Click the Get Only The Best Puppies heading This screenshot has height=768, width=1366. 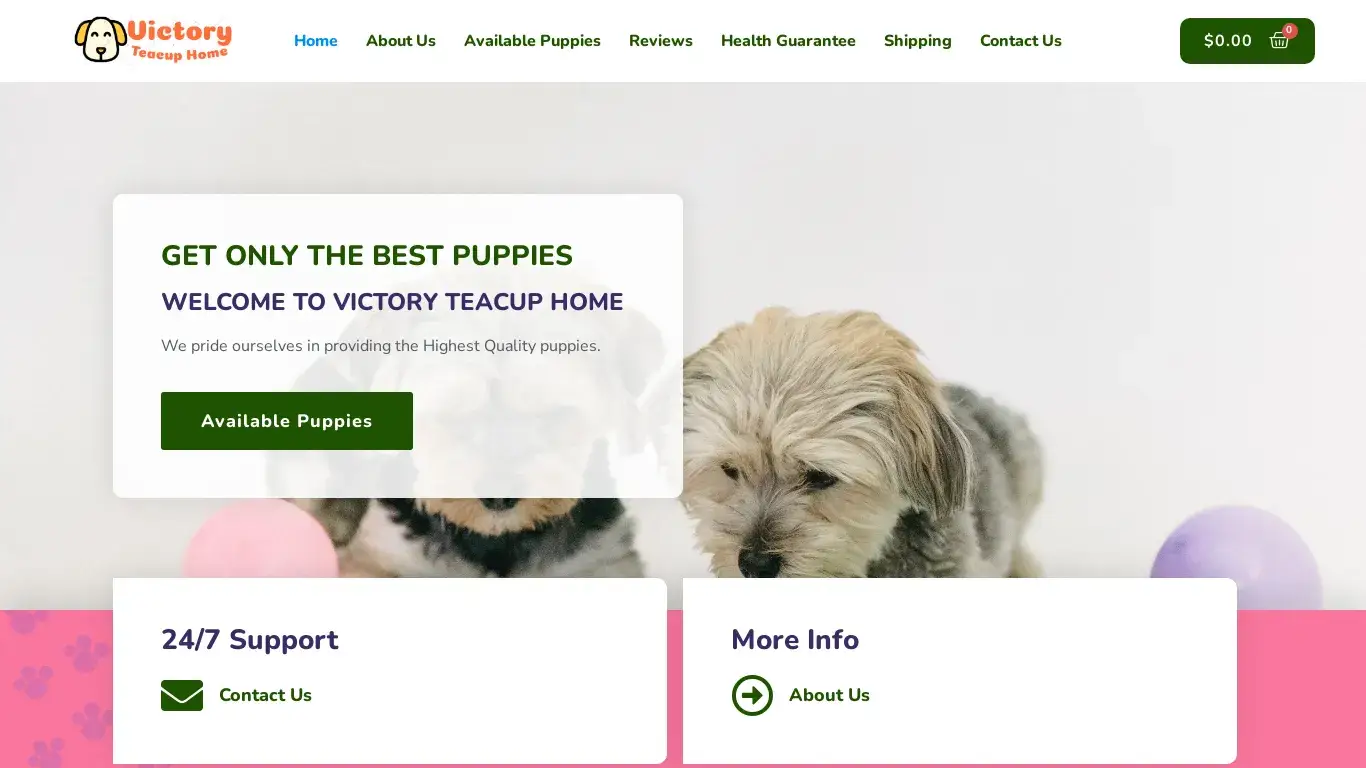pyautogui.click(x=367, y=256)
